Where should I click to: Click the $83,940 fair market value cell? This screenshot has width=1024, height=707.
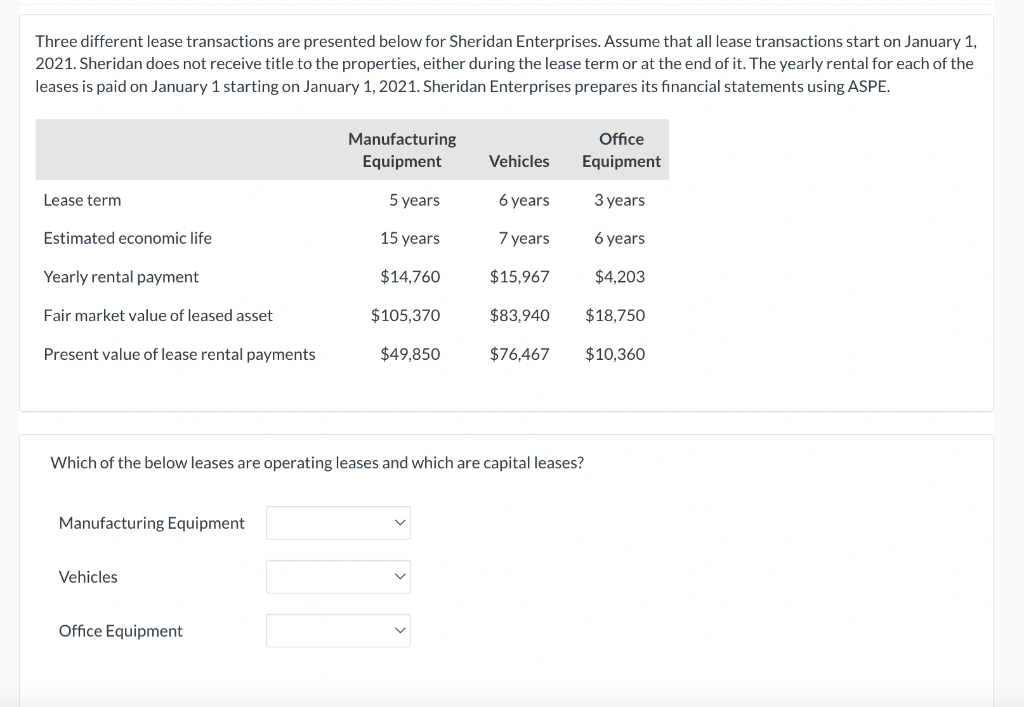519,315
